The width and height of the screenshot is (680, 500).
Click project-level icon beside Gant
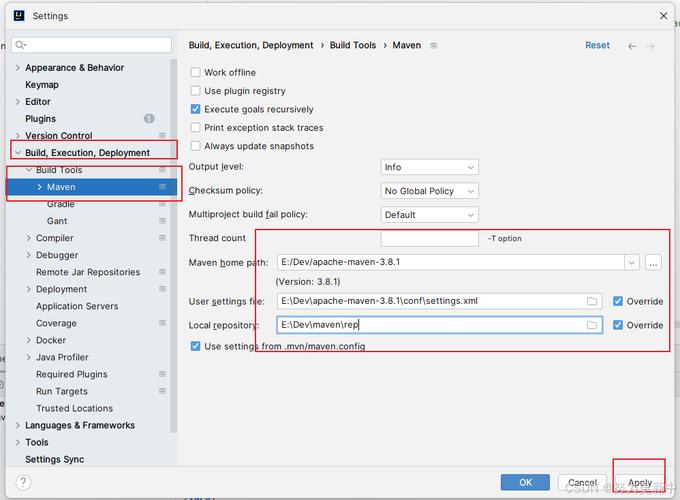click(162, 221)
